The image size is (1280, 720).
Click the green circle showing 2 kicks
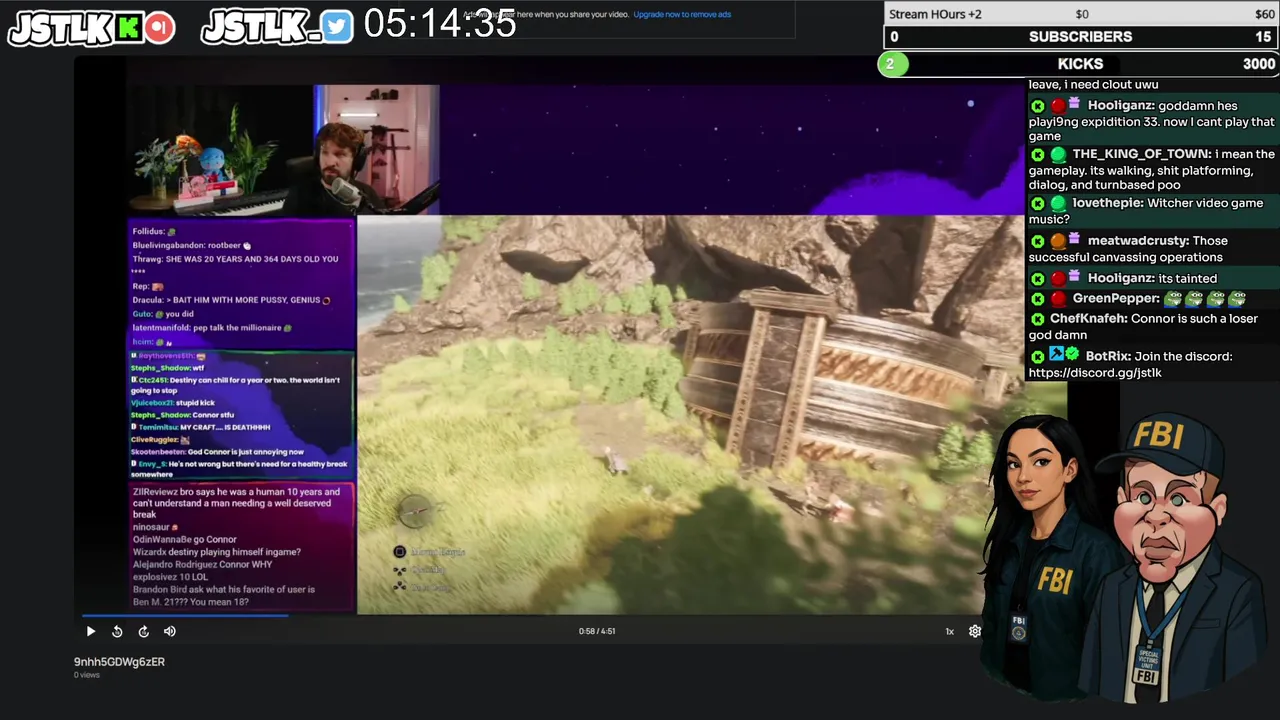(892, 64)
